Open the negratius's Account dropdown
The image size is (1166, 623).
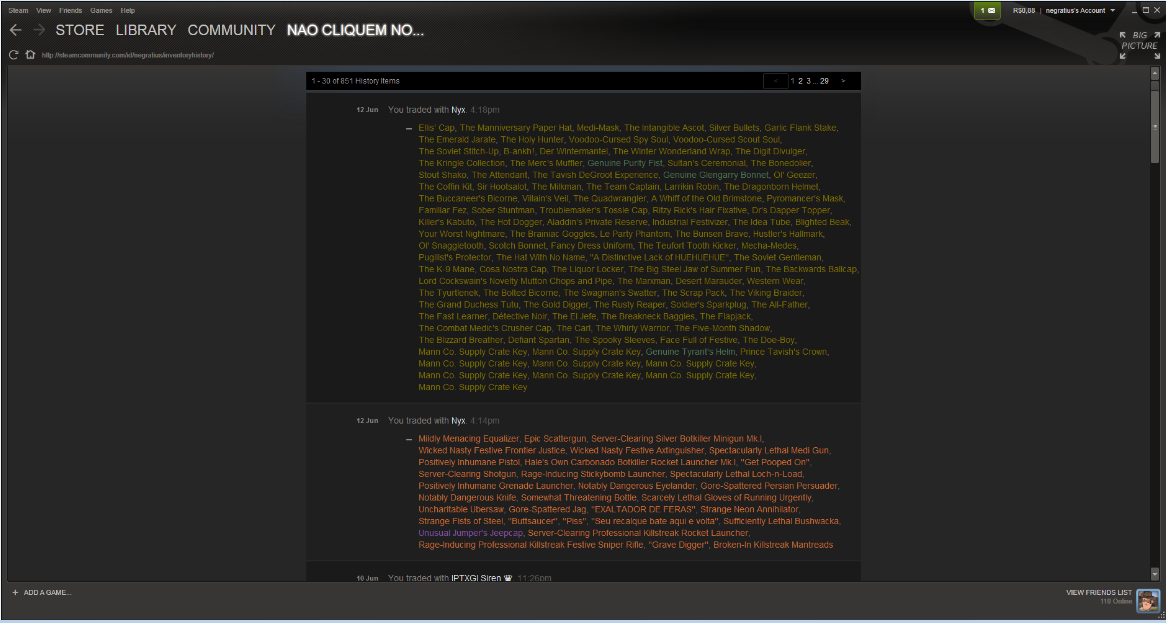tap(1080, 10)
